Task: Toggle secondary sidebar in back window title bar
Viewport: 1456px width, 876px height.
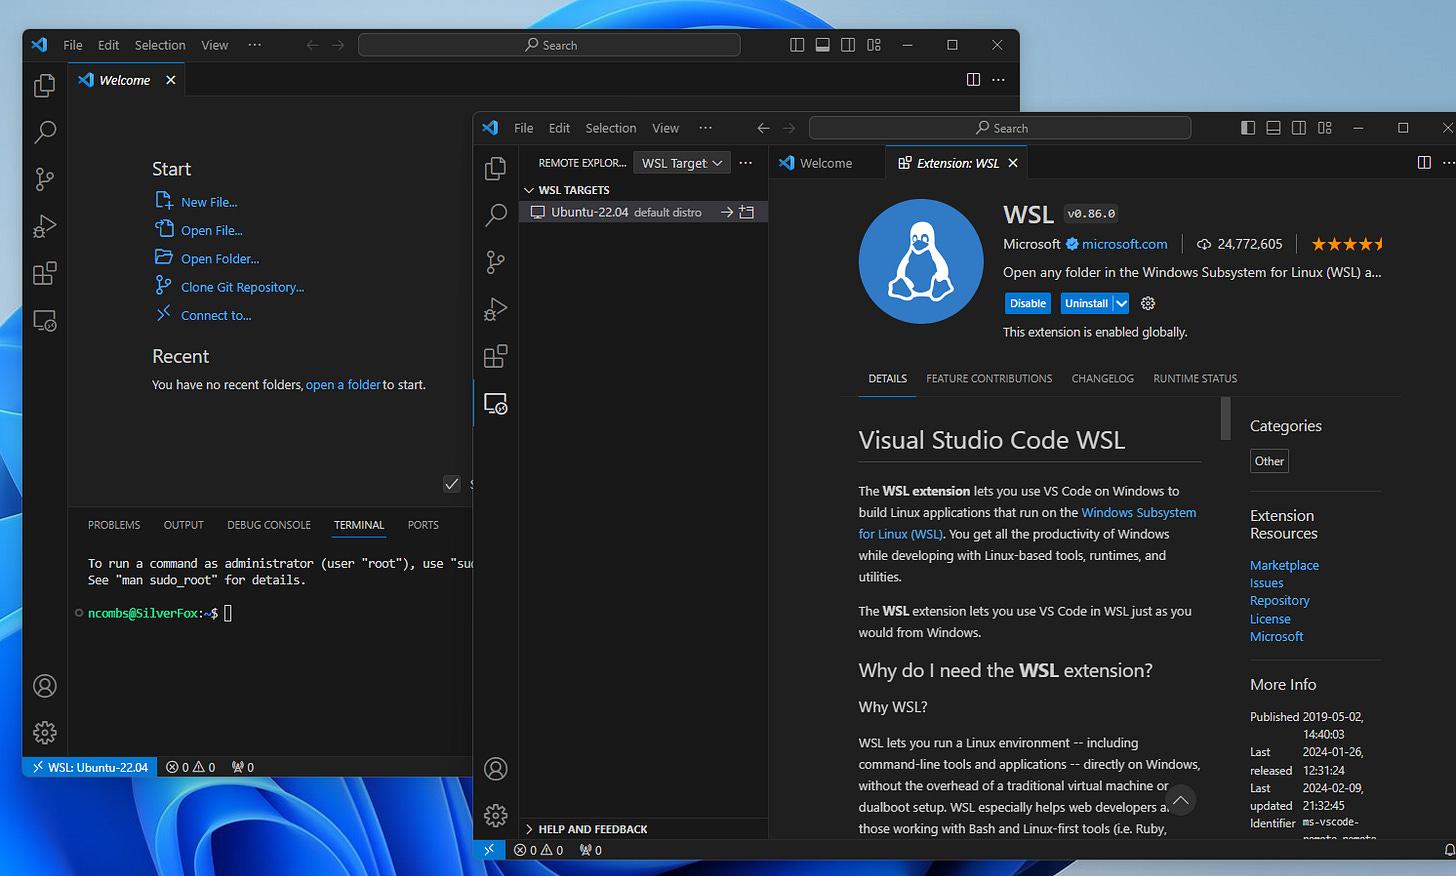Action: (848, 45)
